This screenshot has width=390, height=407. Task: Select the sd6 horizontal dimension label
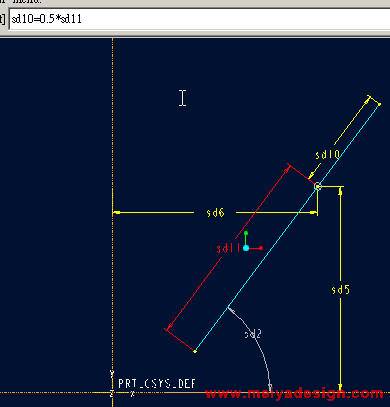point(215,212)
